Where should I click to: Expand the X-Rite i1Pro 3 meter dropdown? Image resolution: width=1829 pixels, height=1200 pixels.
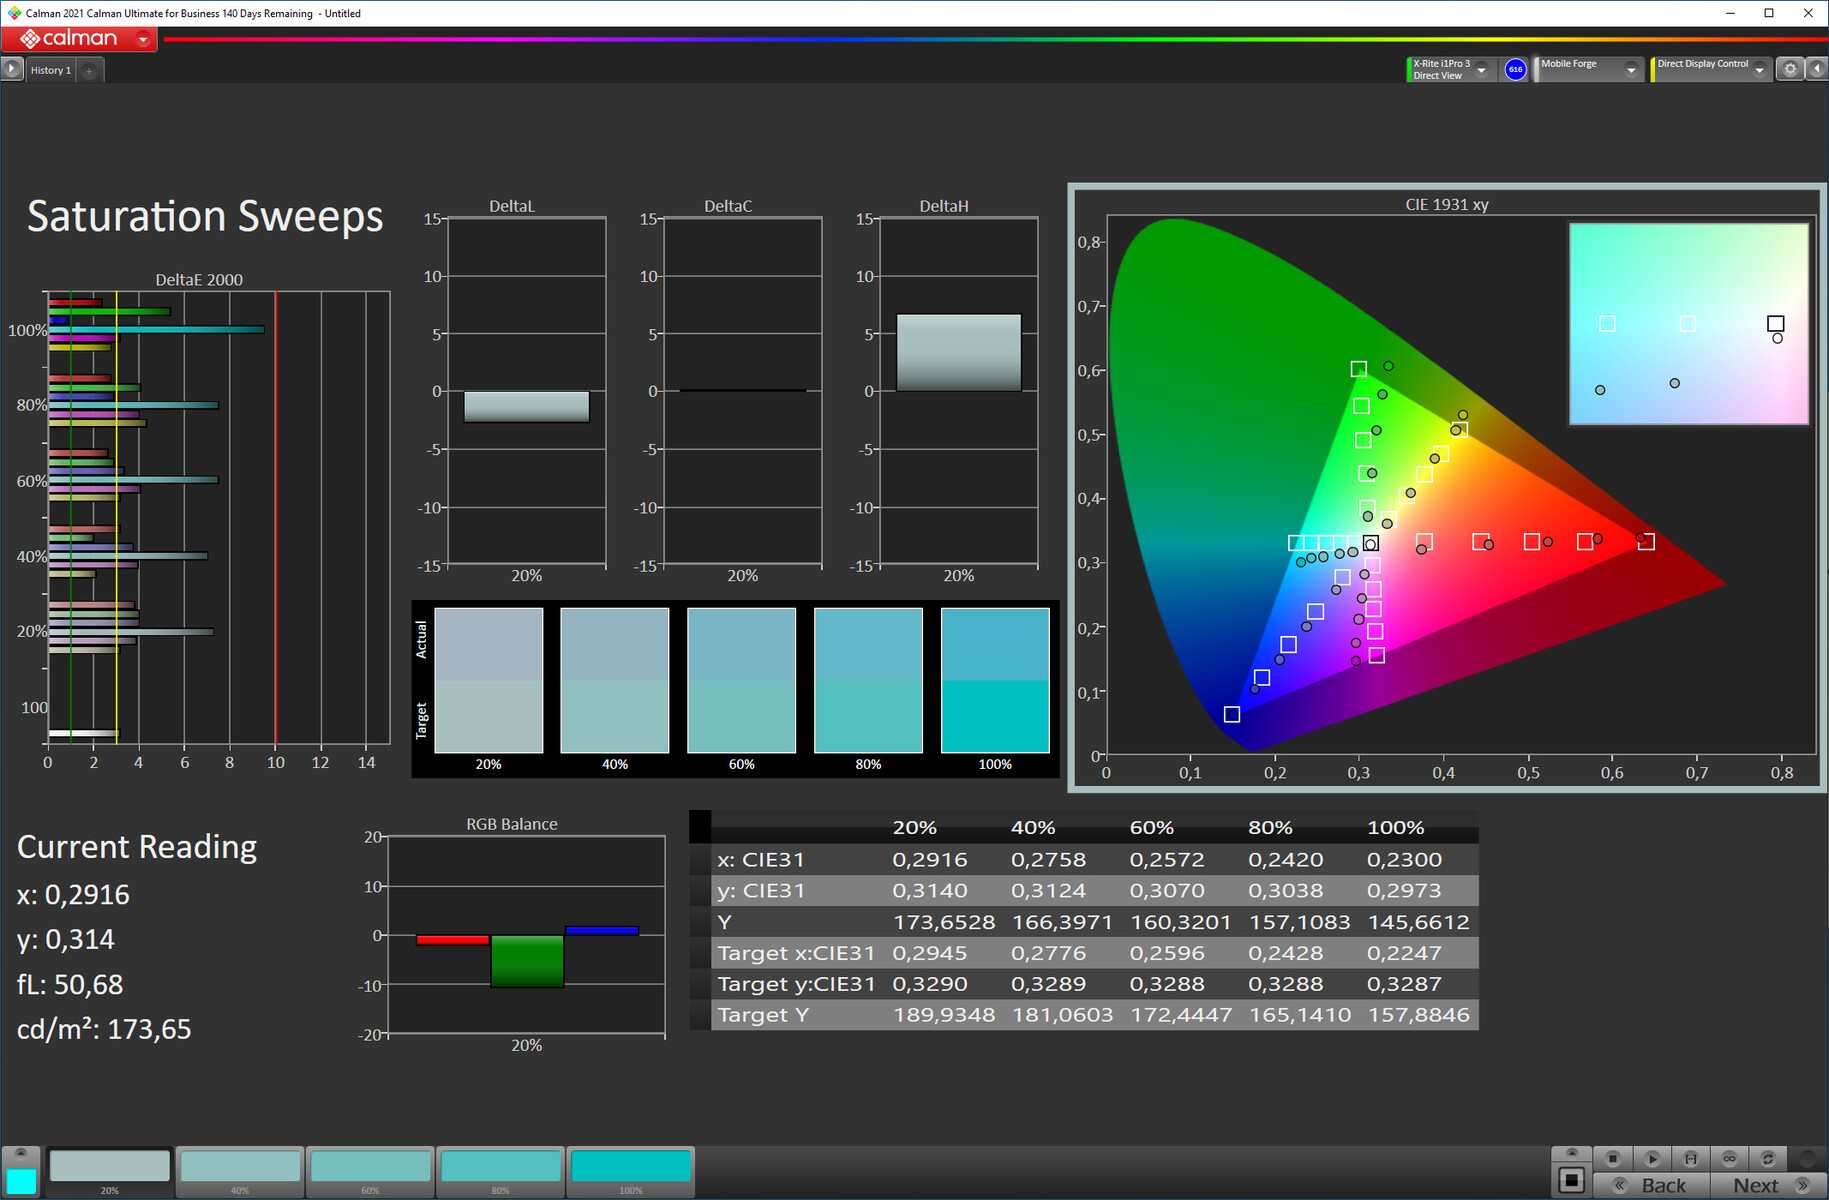coord(1481,70)
